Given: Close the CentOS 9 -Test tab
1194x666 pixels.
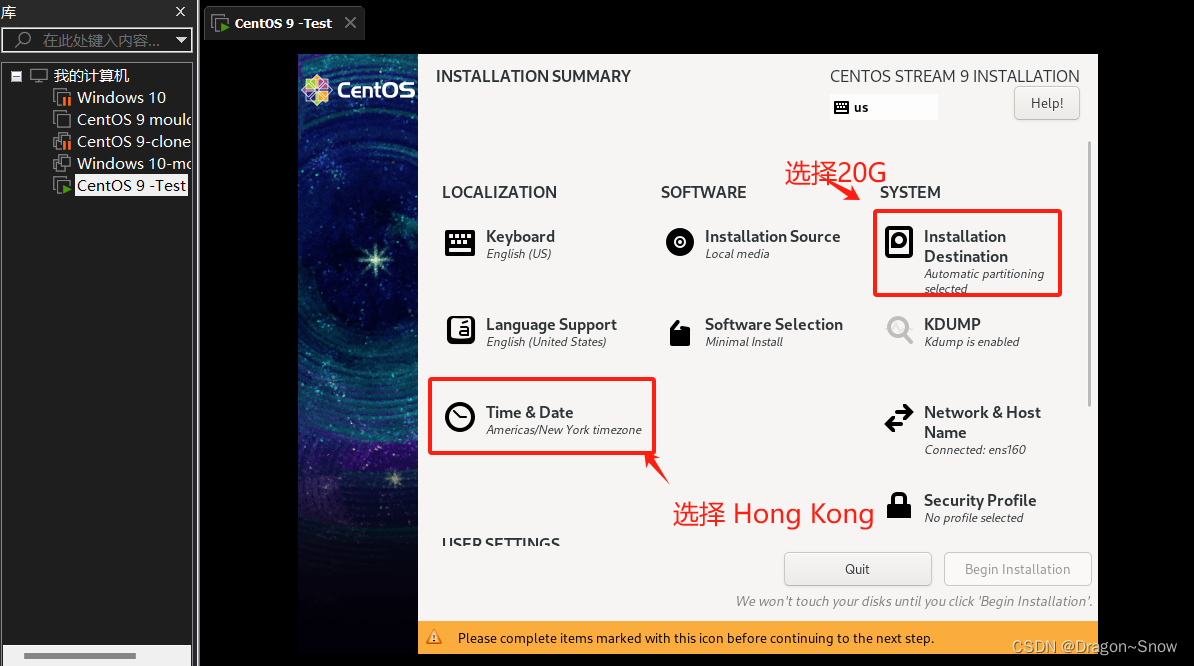Looking at the screenshot, I should [350, 23].
